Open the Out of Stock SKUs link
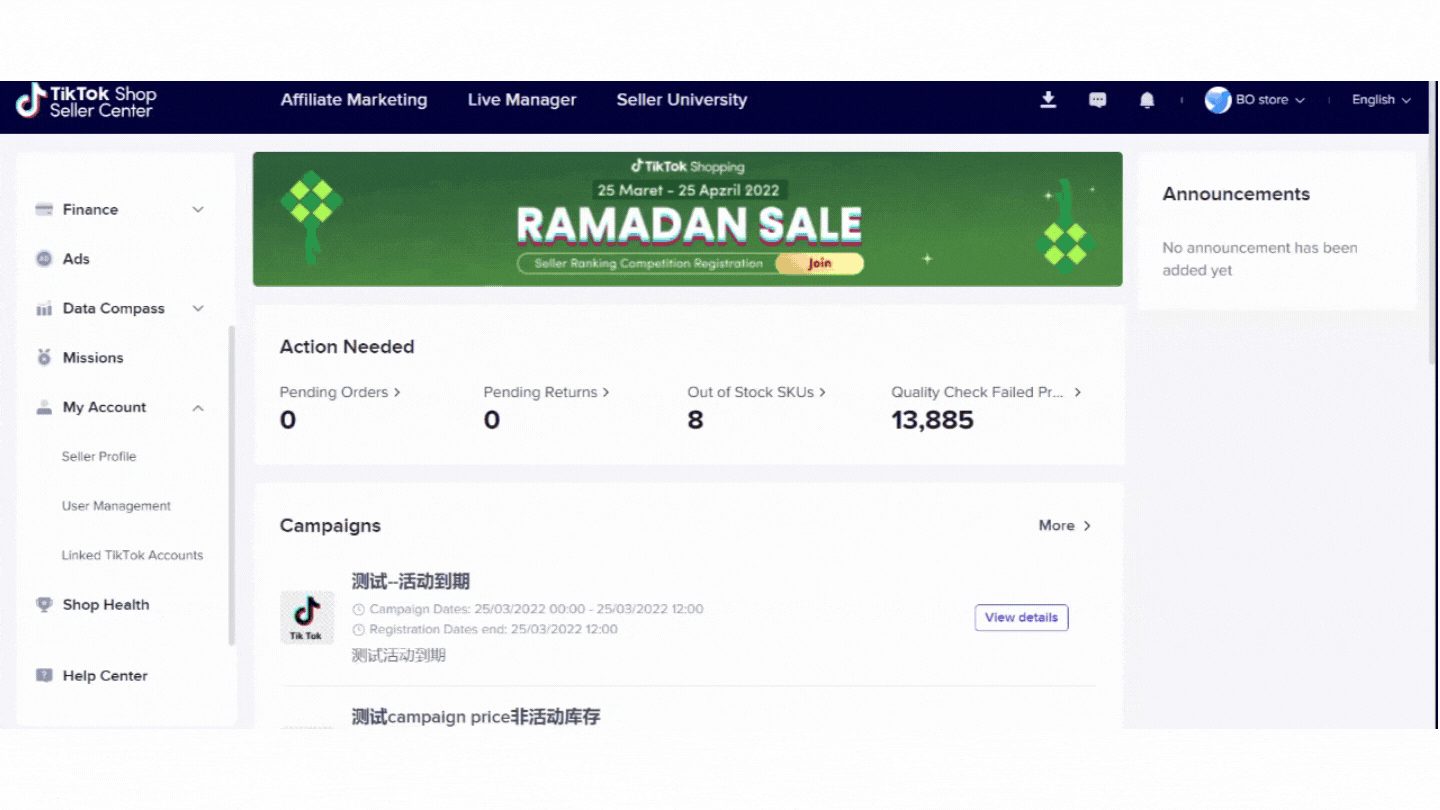The height and width of the screenshot is (810, 1440). coord(757,393)
